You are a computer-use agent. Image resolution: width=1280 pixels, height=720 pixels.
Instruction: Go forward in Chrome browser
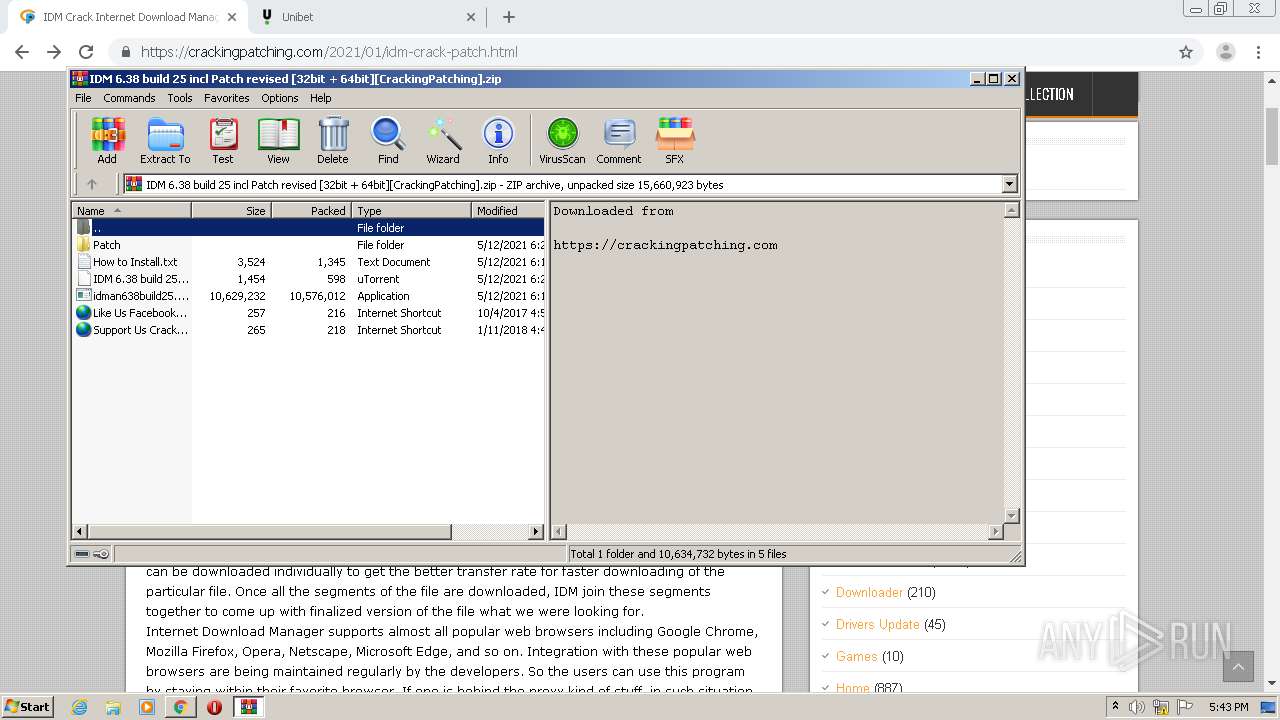54,52
